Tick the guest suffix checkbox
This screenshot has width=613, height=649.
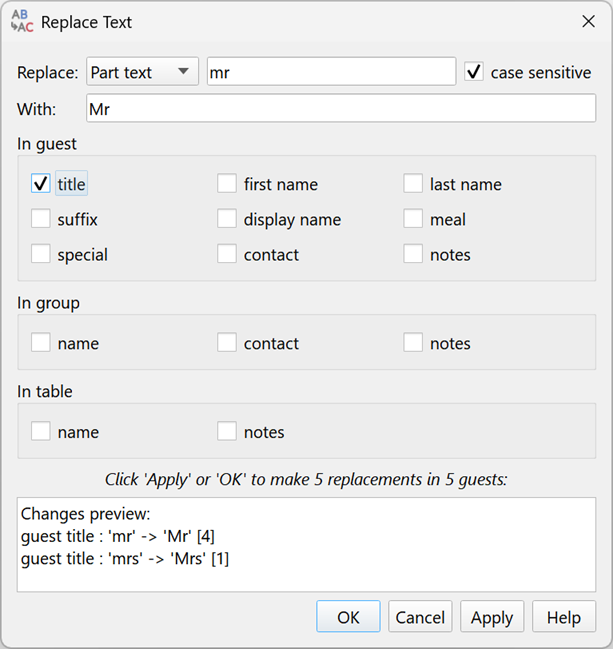tap(41, 219)
